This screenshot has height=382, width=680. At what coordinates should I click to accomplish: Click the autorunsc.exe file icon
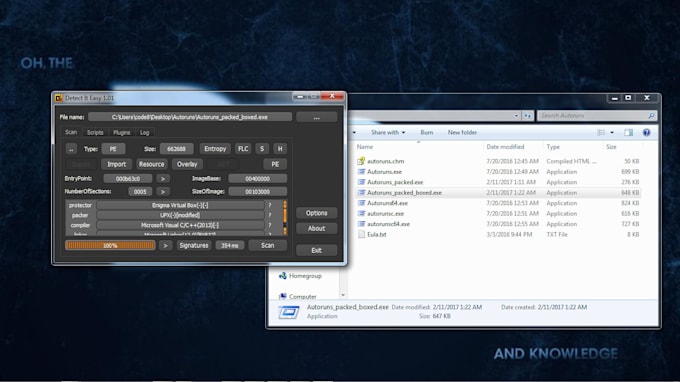(x=361, y=213)
